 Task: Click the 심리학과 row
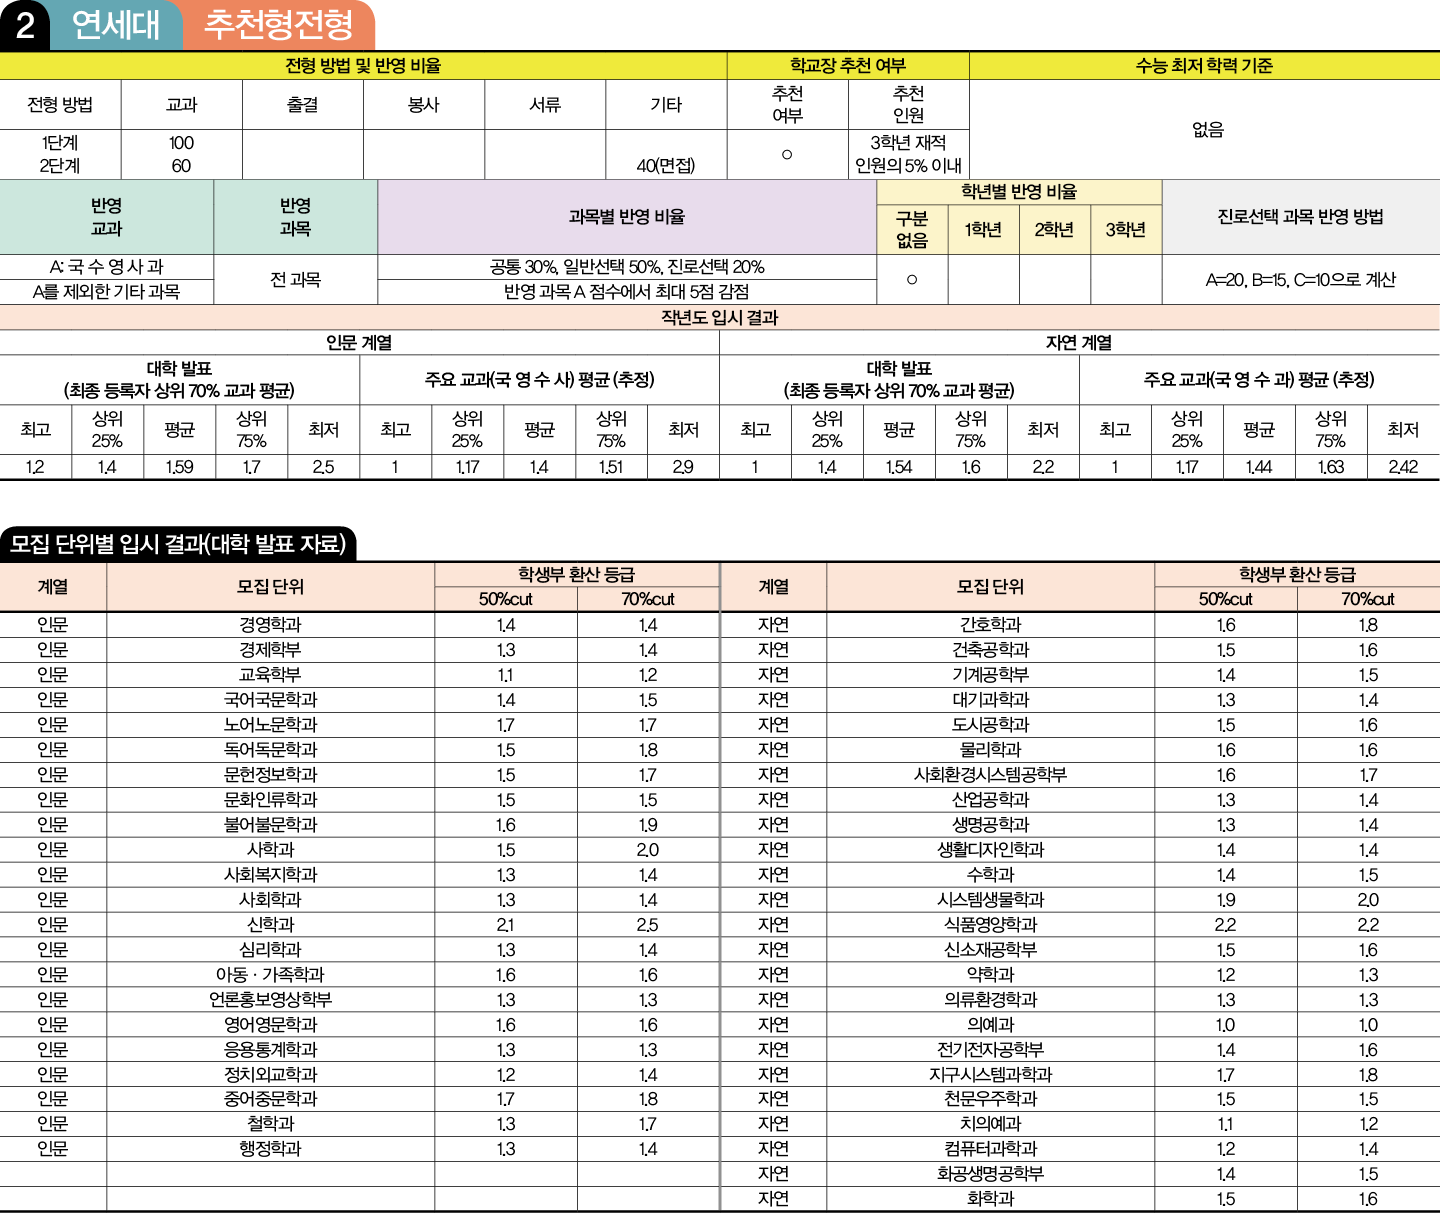[x=360, y=950]
